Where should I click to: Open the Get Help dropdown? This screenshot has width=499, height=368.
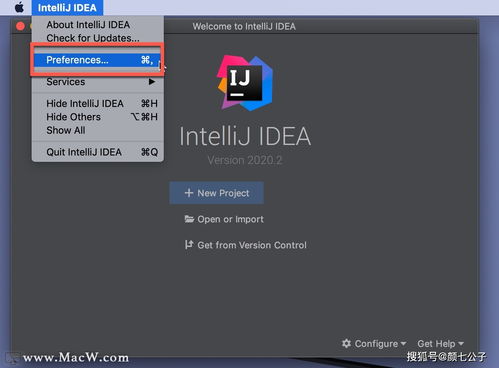coord(440,344)
